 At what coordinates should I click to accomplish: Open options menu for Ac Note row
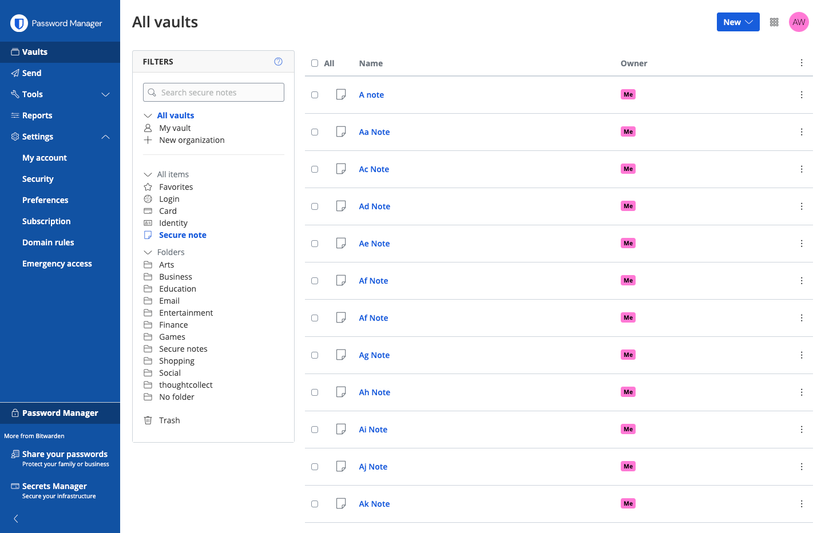pos(801,170)
